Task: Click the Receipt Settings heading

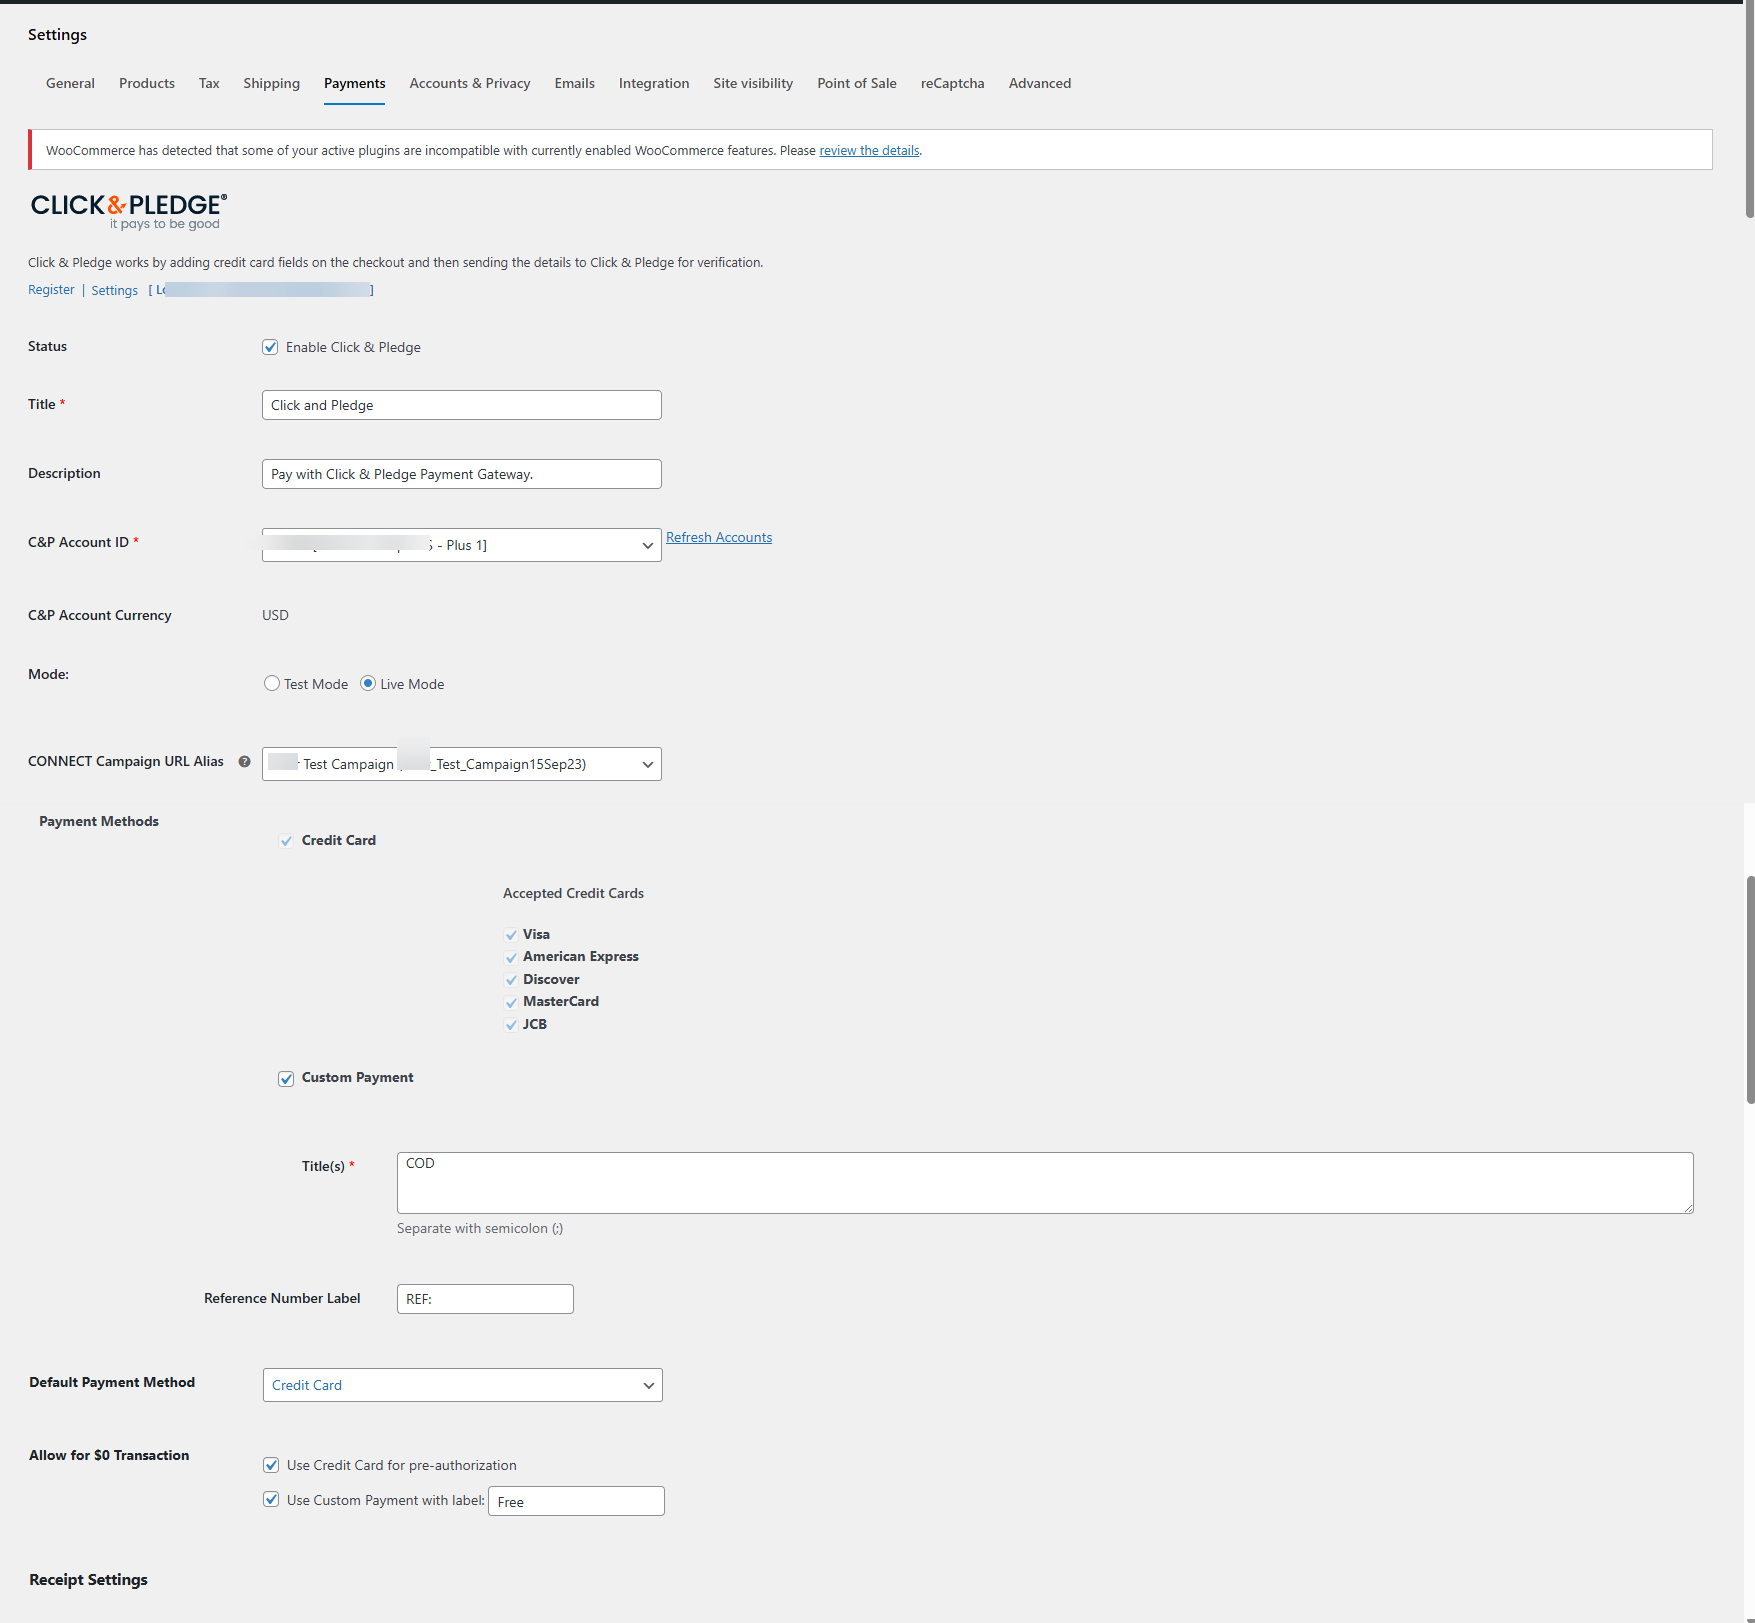Action: [x=88, y=1580]
